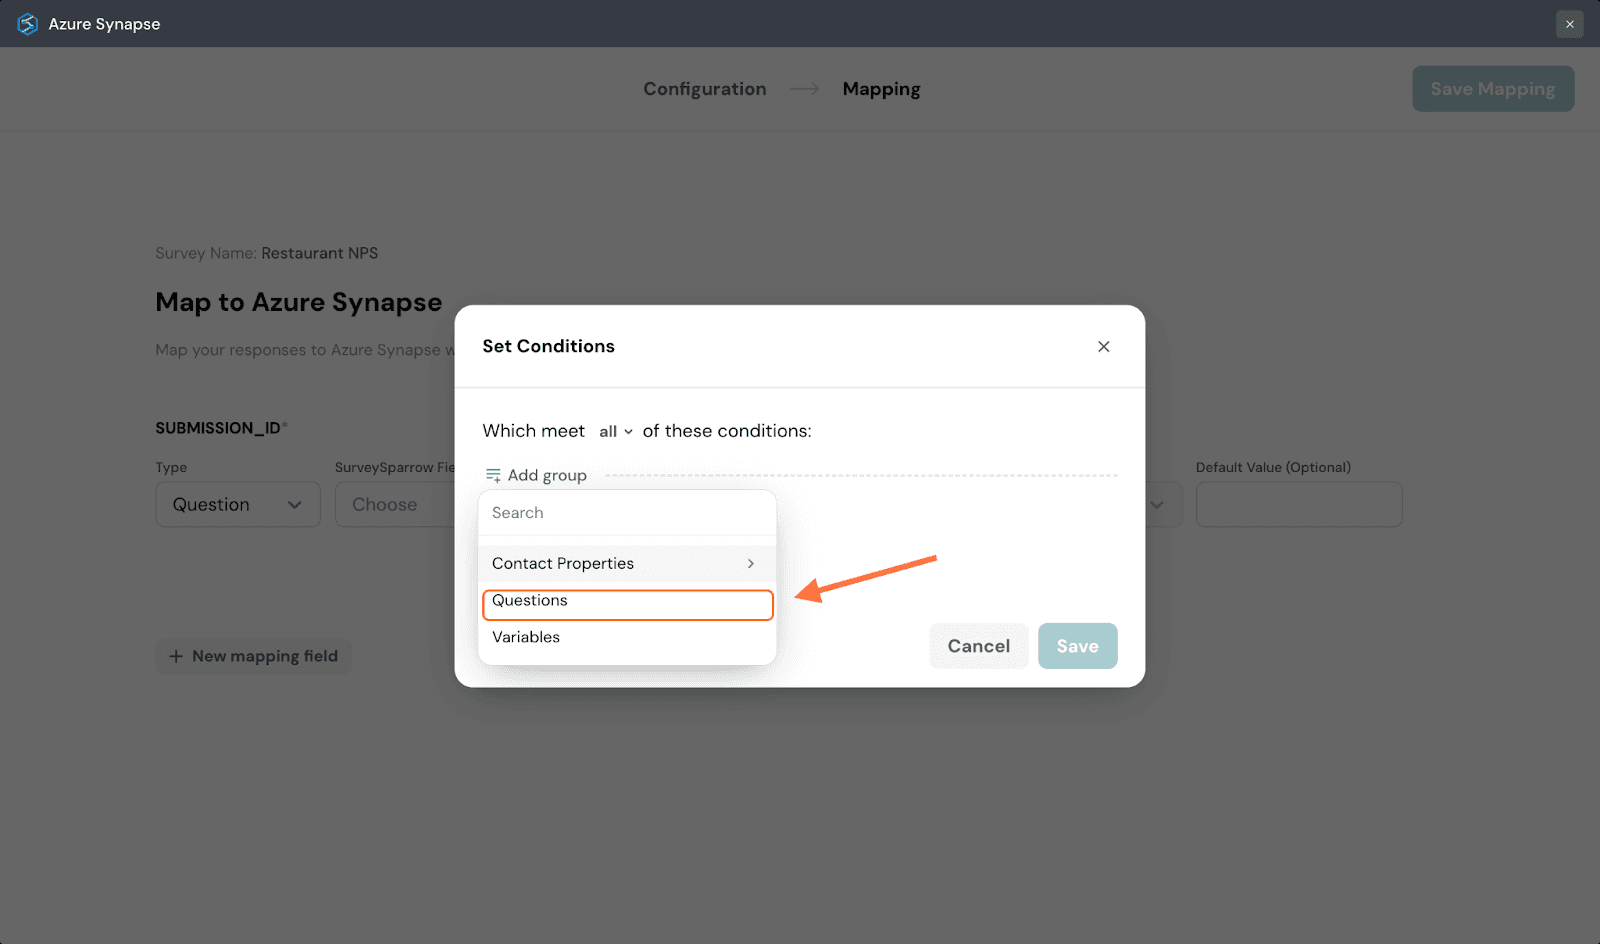Screen dimensions: 1600x944
Task: Close the Set Conditions dialog
Action: coord(1103,347)
